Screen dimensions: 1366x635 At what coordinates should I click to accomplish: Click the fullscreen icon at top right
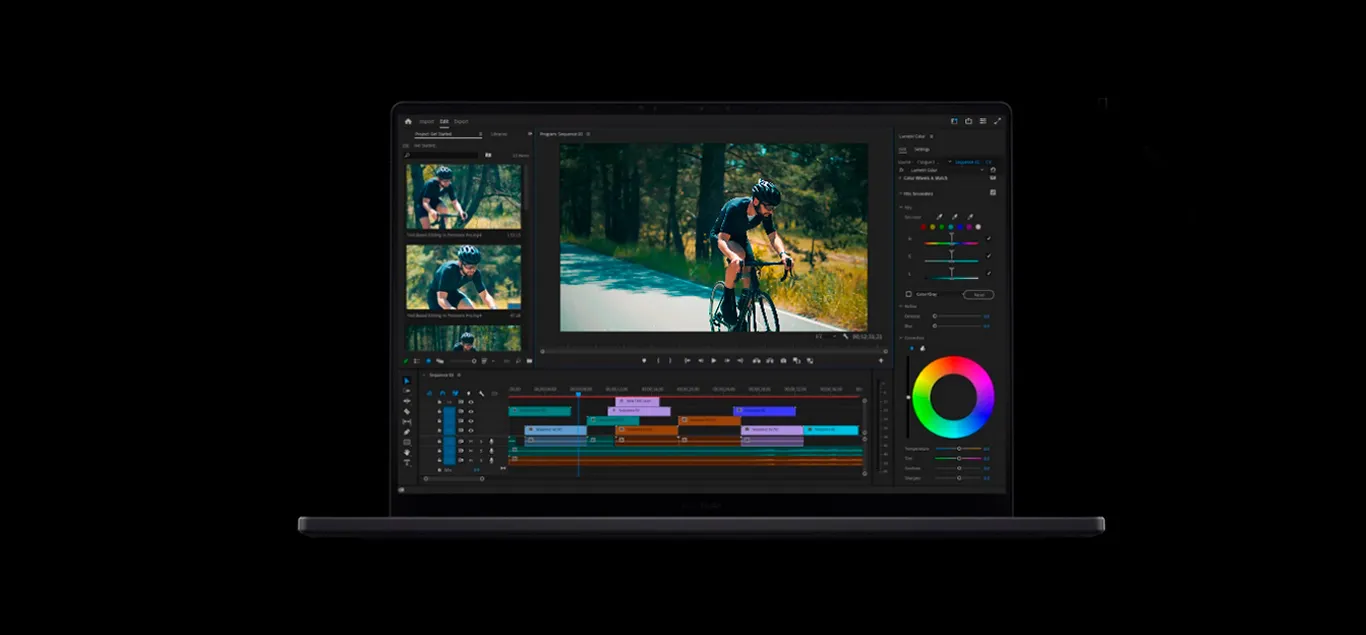tap(997, 121)
